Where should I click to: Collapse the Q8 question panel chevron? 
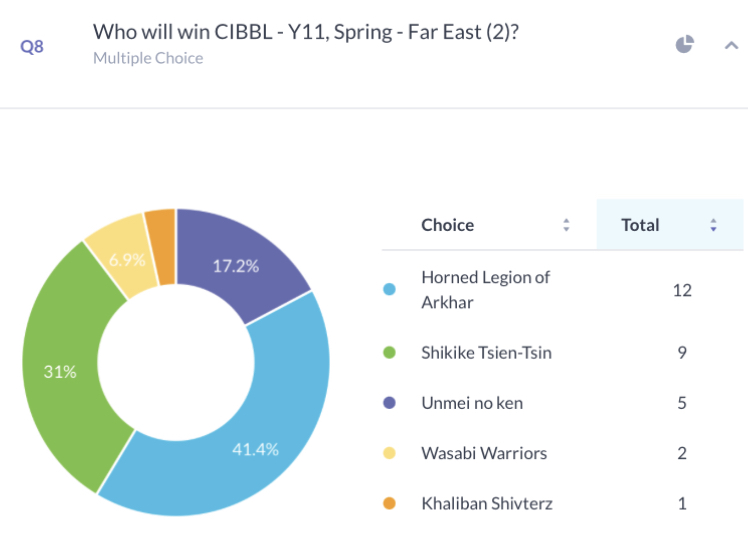[731, 45]
